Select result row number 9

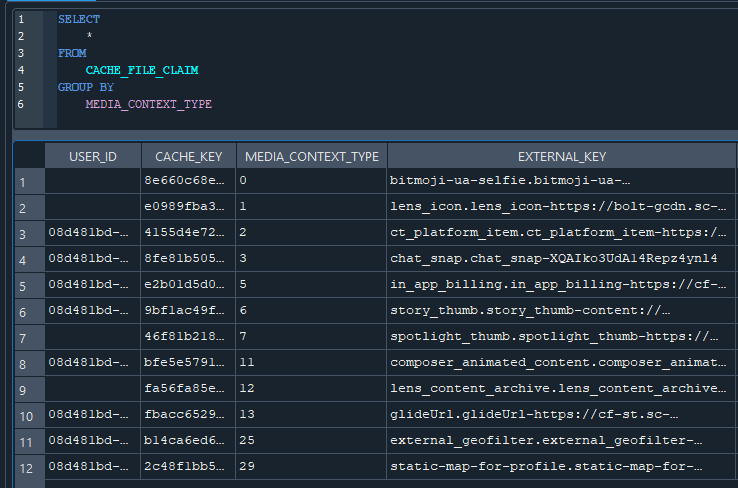[x=30, y=389]
